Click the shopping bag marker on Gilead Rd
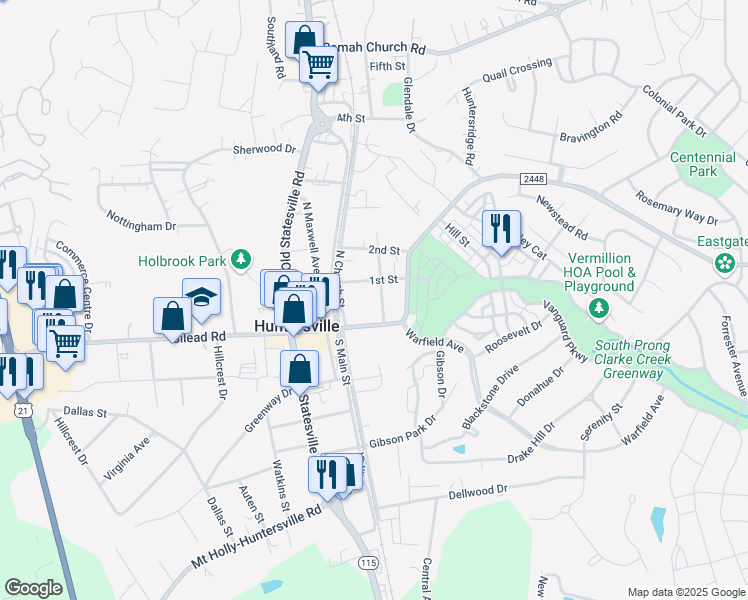748x600 pixels. tap(173, 317)
